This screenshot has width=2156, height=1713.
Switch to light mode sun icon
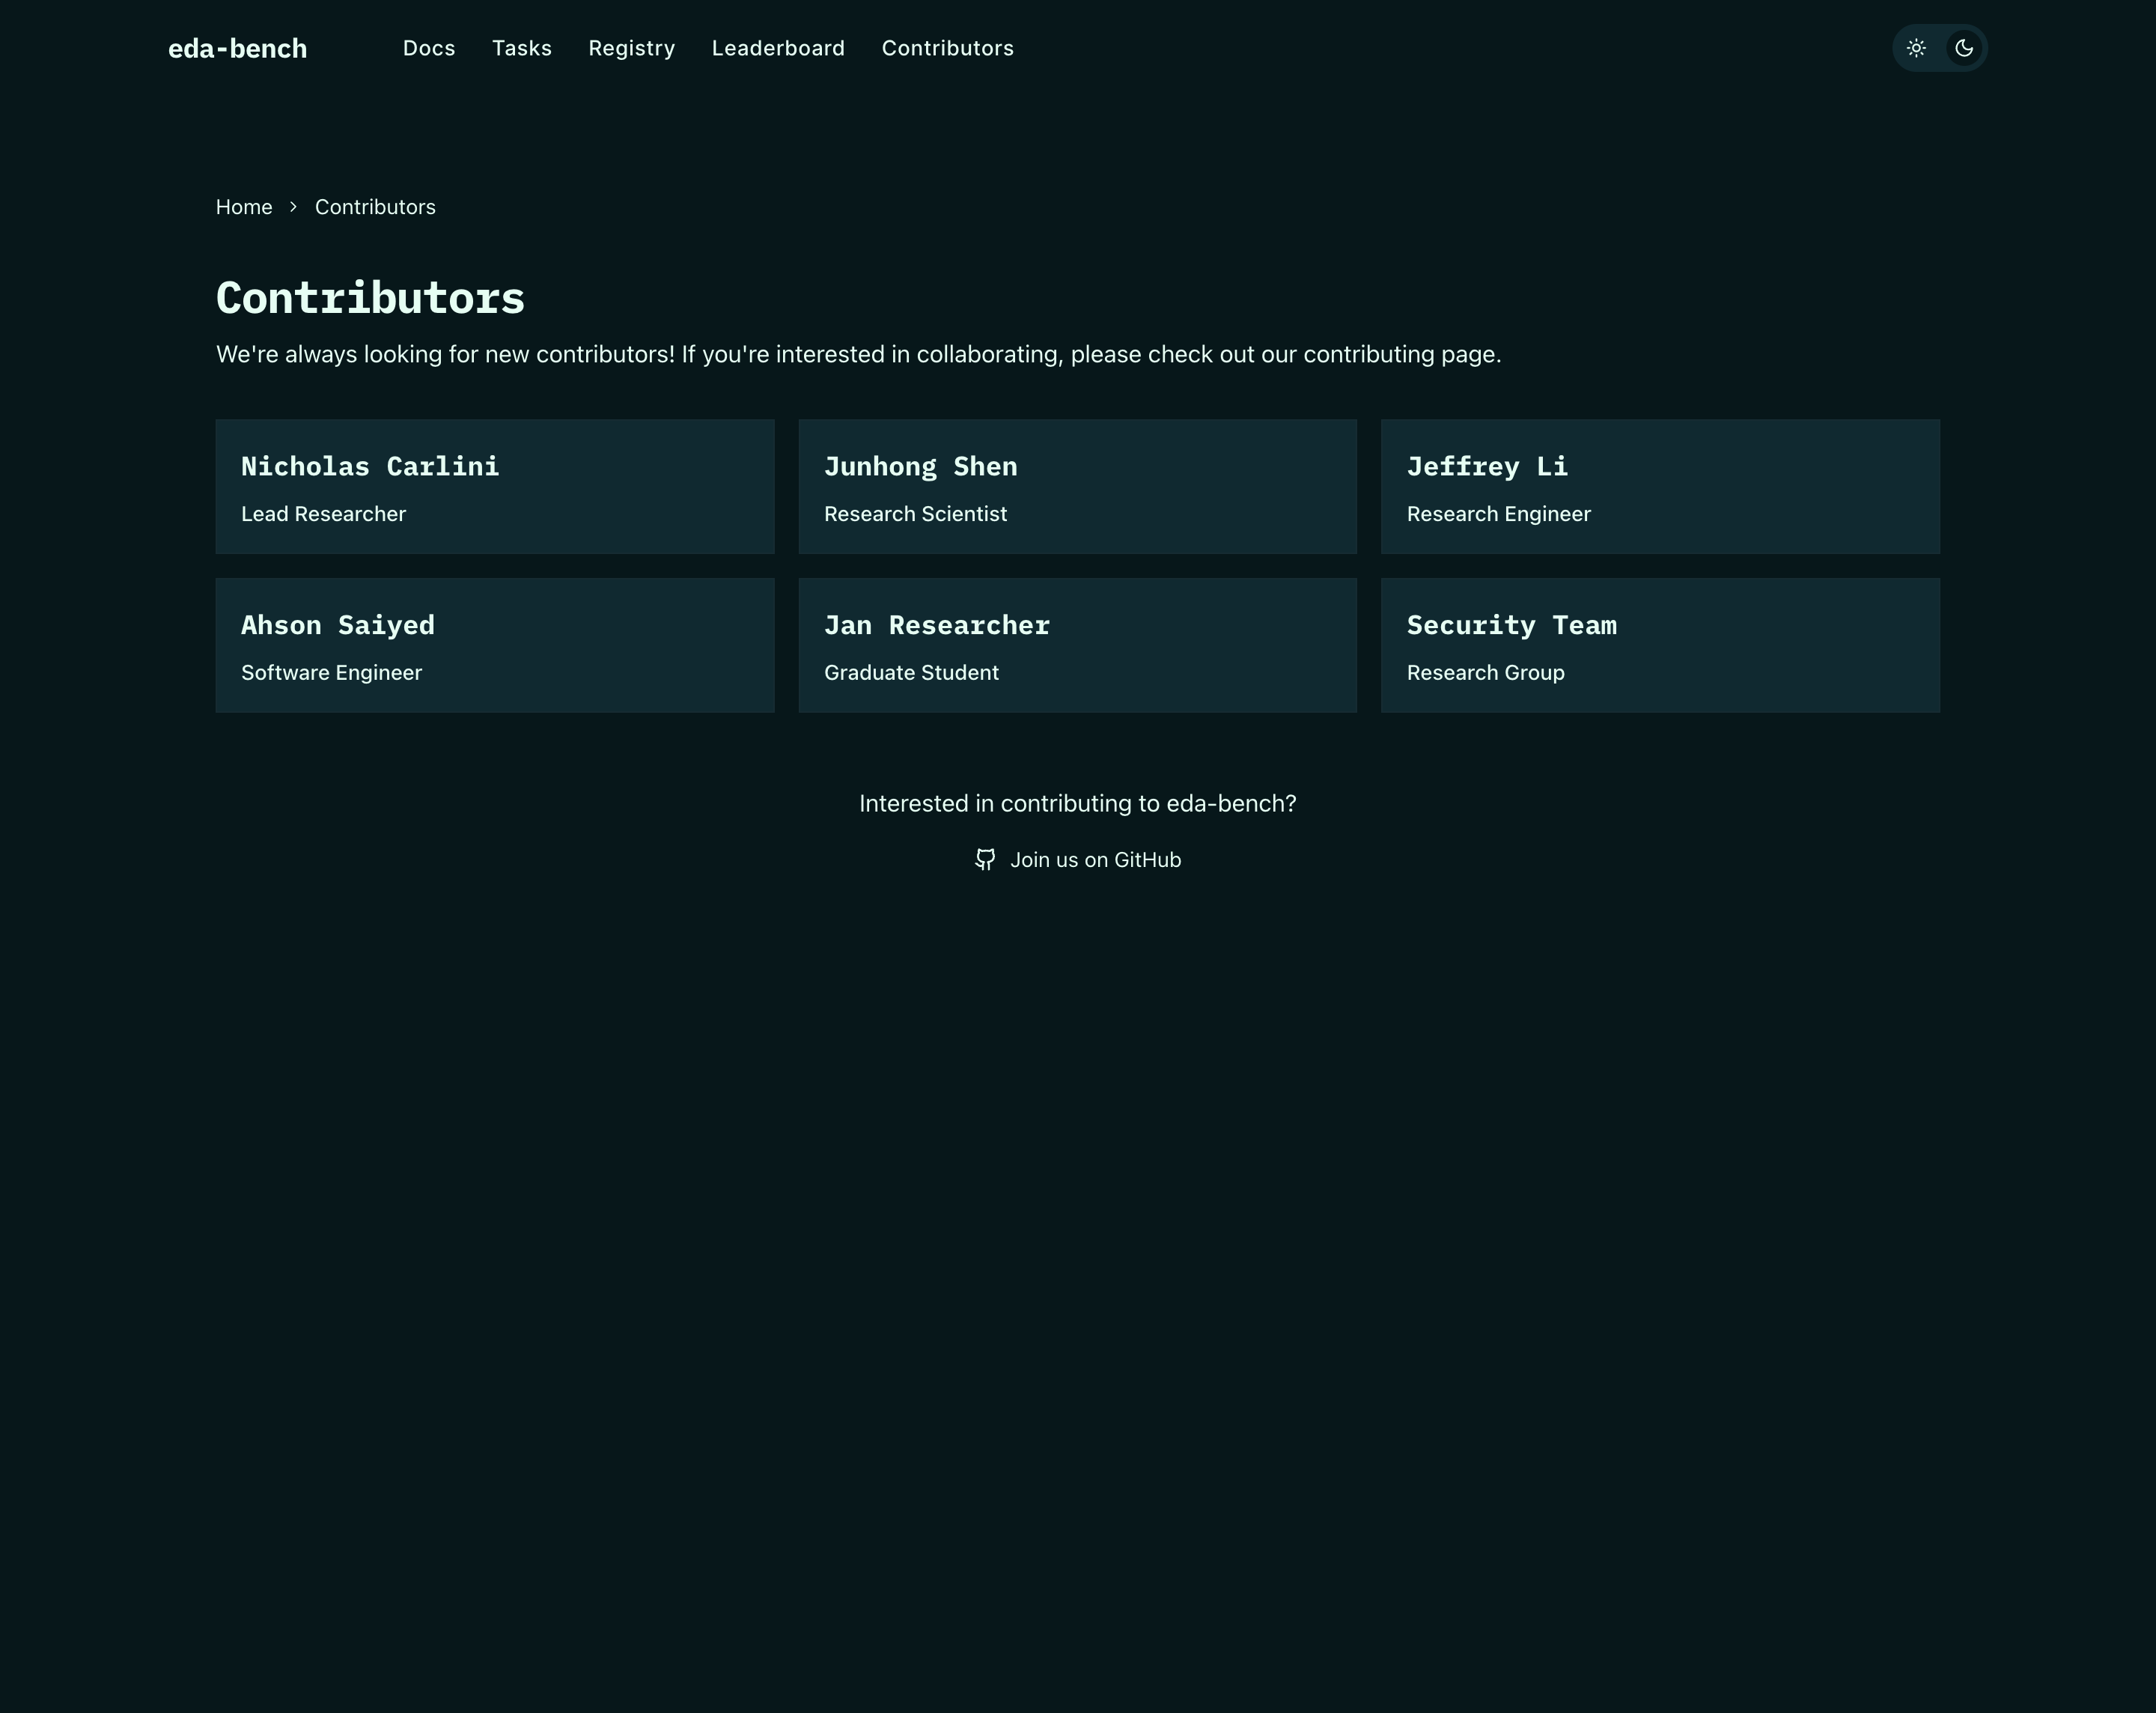(x=1915, y=48)
